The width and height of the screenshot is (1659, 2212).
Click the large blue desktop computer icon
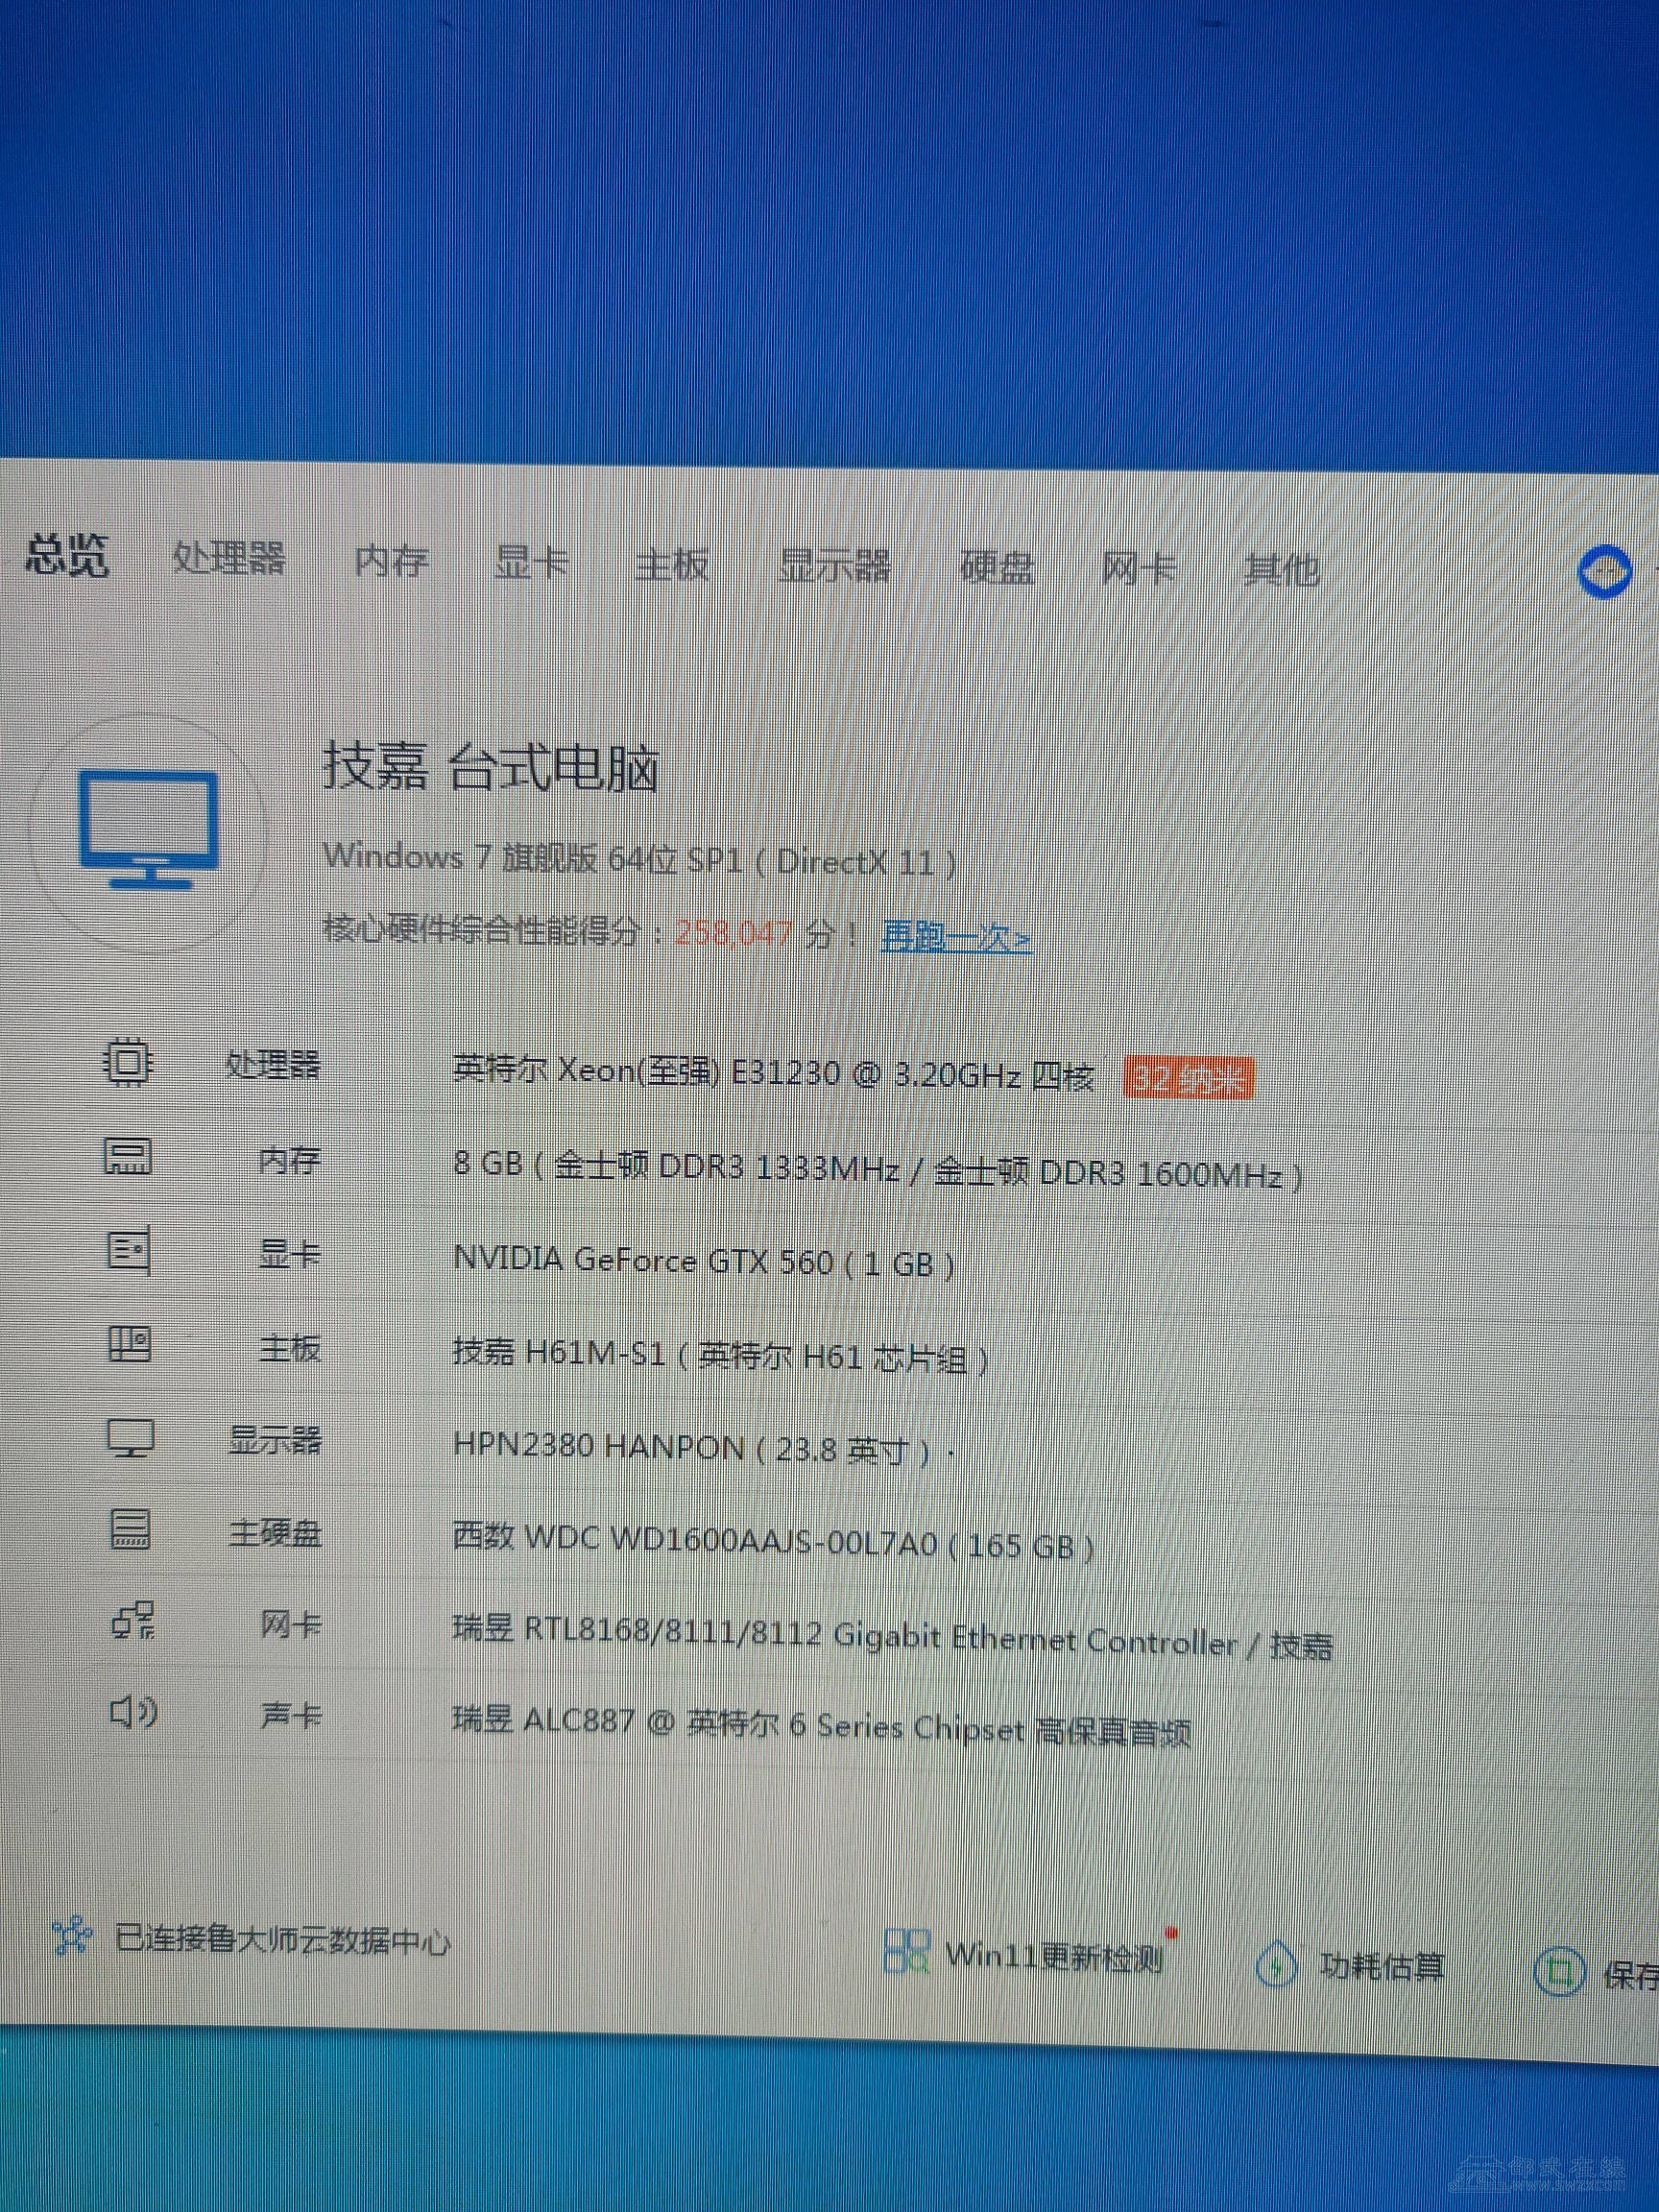pyautogui.click(x=149, y=829)
